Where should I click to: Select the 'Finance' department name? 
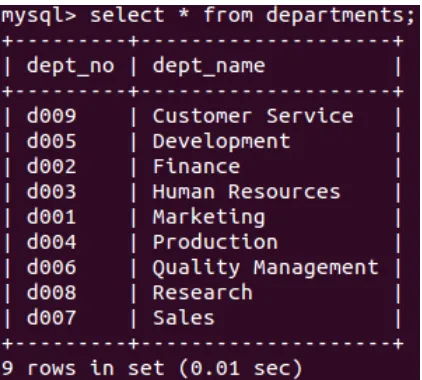[196, 166]
